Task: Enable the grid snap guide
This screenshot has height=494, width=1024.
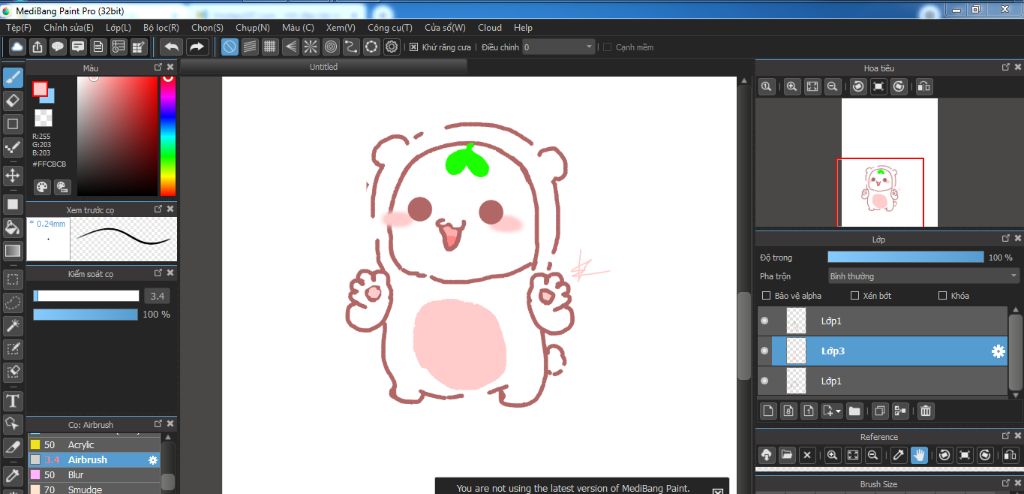Action: (x=270, y=47)
